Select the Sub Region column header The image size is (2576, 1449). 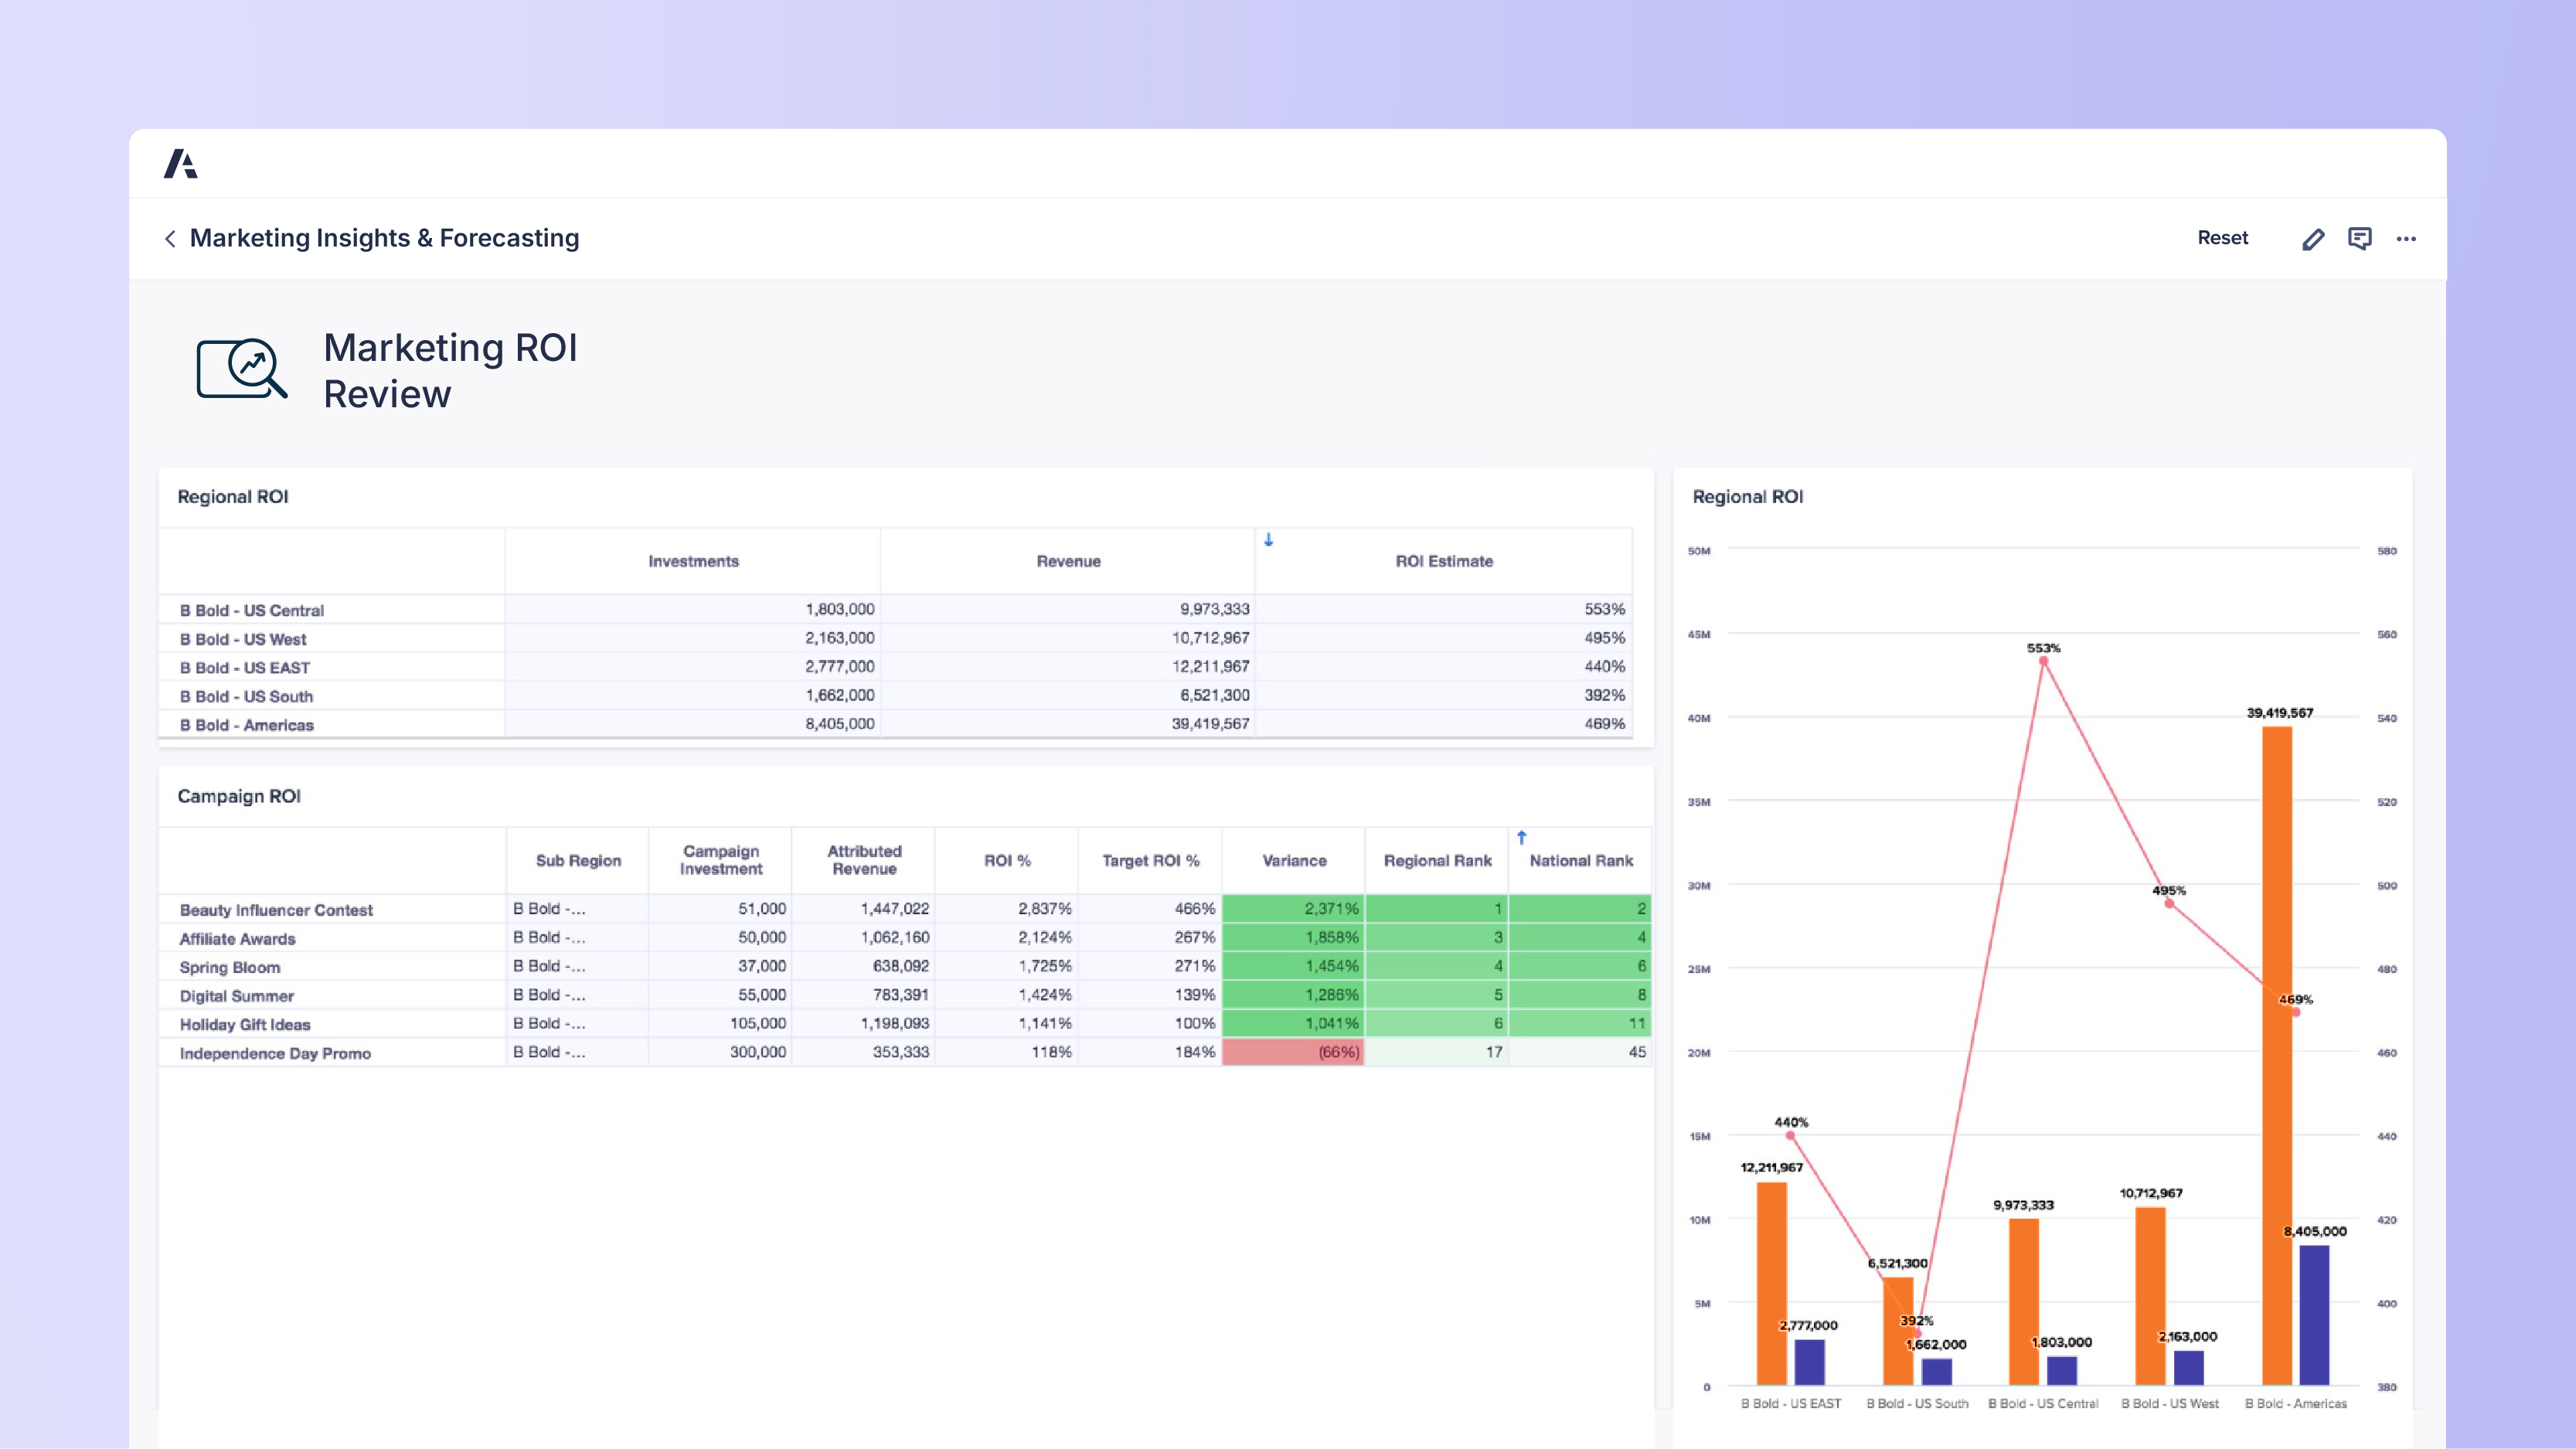(x=578, y=860)
